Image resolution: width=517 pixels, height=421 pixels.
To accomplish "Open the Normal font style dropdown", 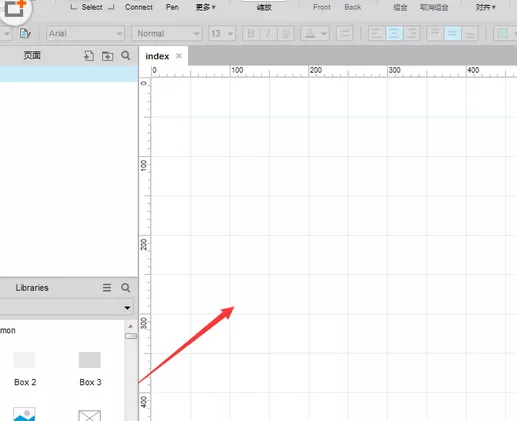I will pyautogui.click(x=167, y=33).
